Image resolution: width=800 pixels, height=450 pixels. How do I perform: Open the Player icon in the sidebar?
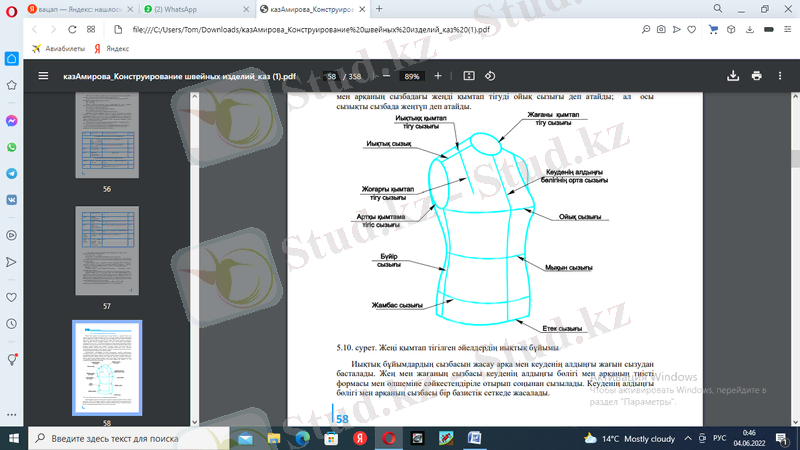click(x=11, y=235)
